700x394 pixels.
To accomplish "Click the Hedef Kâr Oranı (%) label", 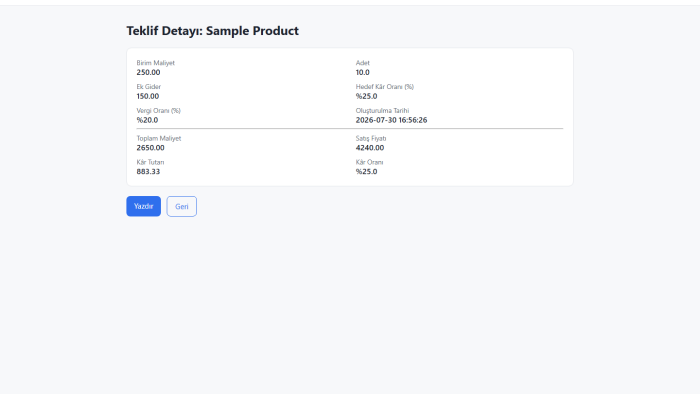I will pyautogui.click(x=385, y=87).
